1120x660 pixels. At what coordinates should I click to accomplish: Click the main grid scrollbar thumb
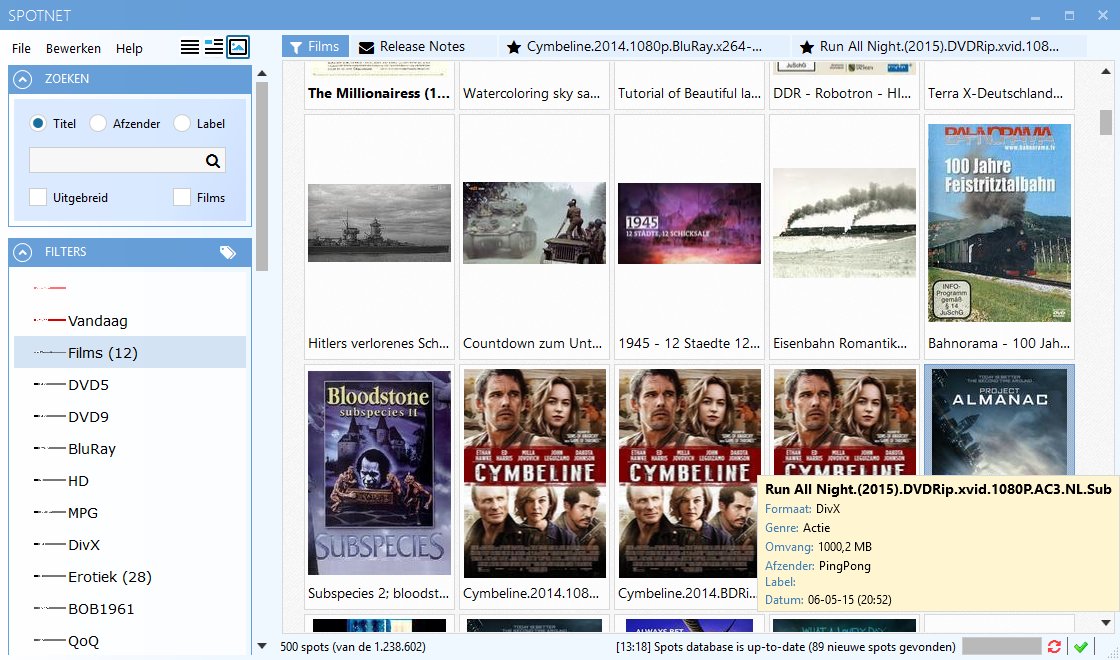coord(1106,121)
